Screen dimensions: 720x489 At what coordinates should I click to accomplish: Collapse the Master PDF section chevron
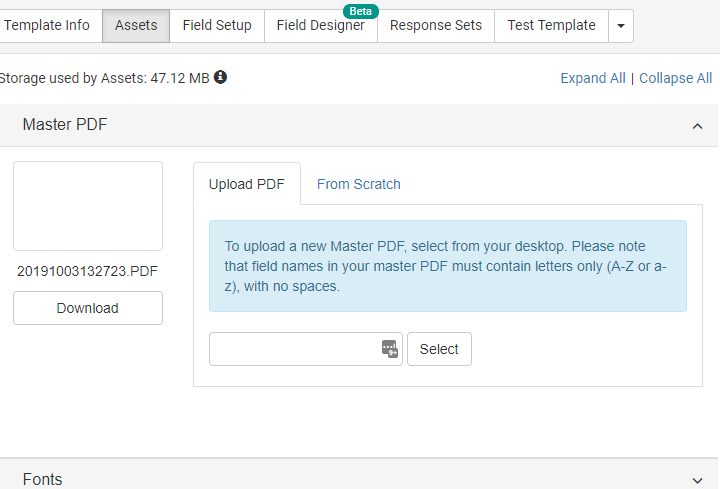697,126
